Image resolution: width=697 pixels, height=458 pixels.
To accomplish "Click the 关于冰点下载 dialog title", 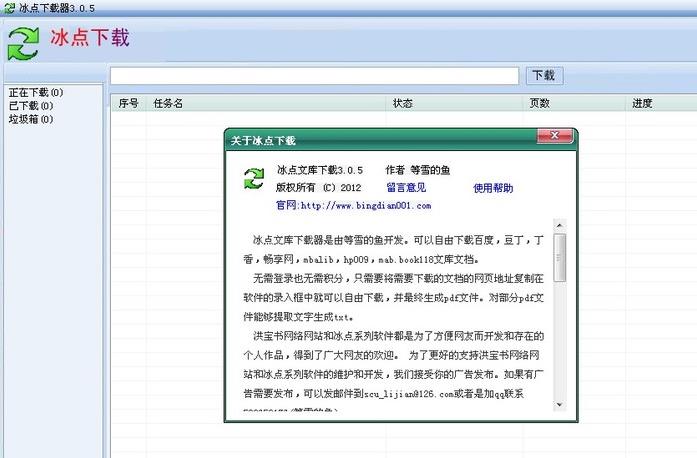I will point(263,141).
